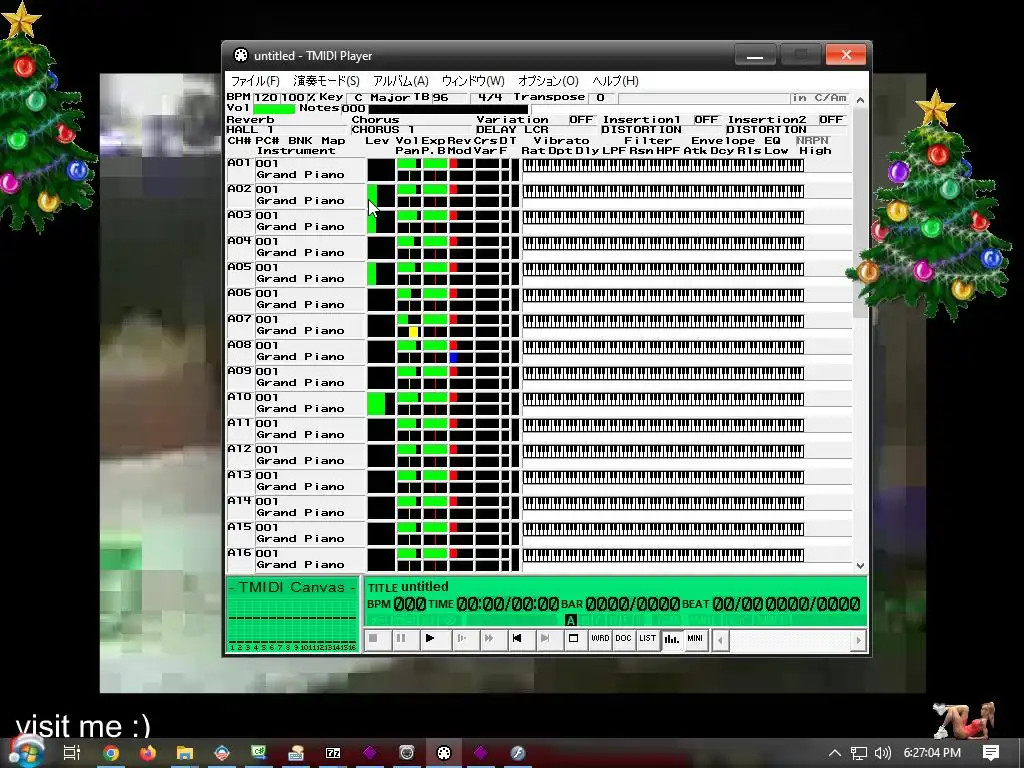Open the ファイル(F) menu

pyautogui.click(x=255, y=81)
